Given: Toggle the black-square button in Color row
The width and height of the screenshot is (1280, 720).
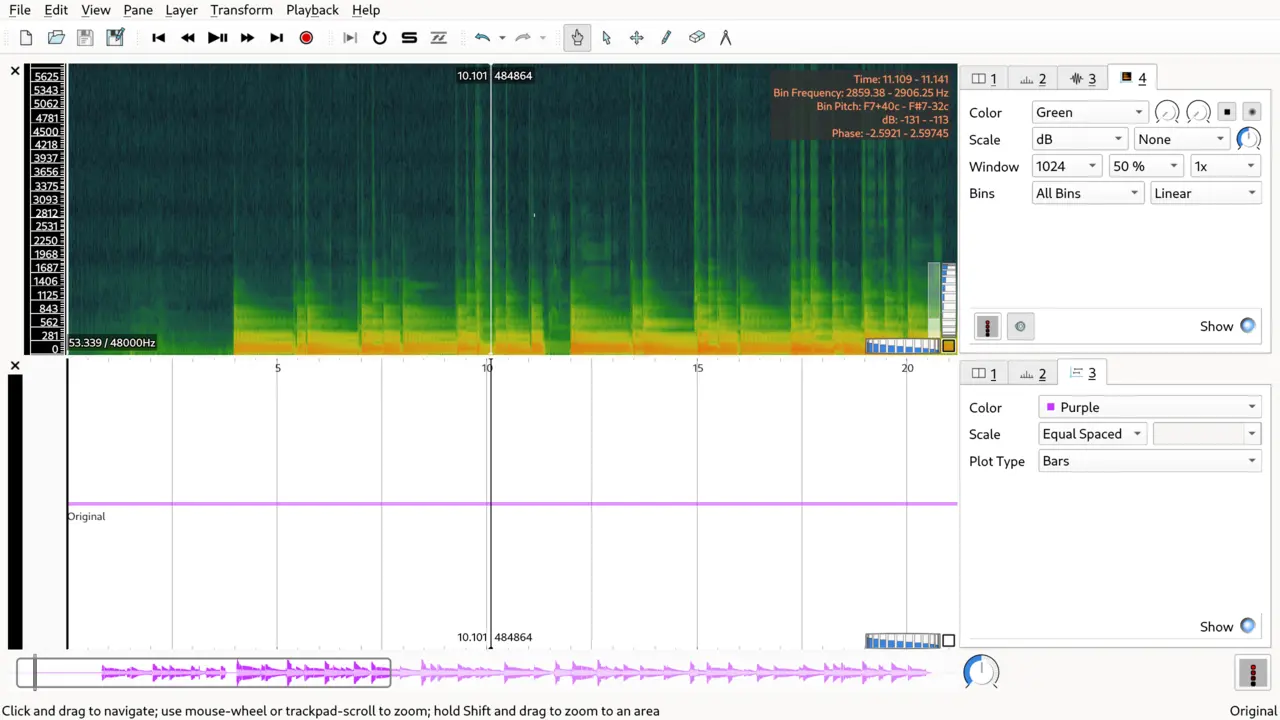Looking at the screenshot, I should click(1227, 112).
